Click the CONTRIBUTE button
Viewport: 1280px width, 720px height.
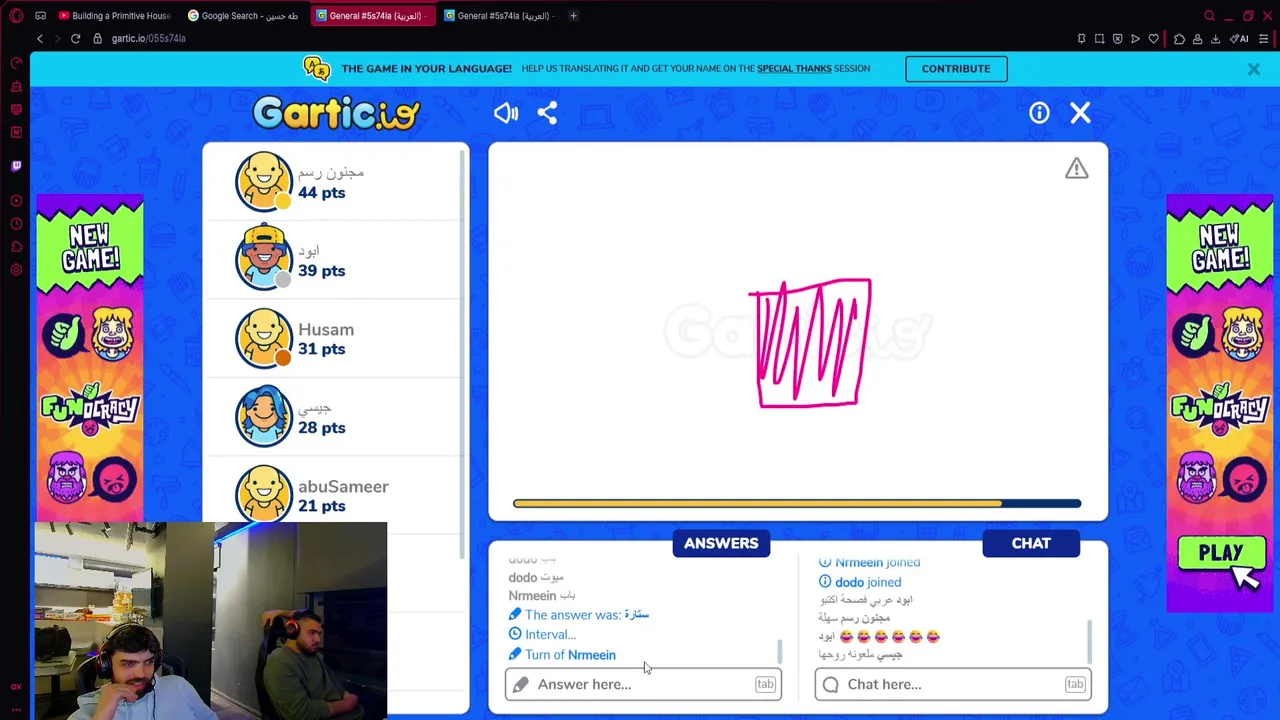click(956, 69)
